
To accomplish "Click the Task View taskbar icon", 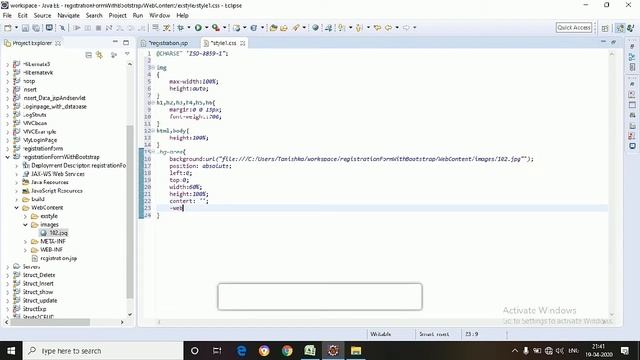I will click(217, 351).
